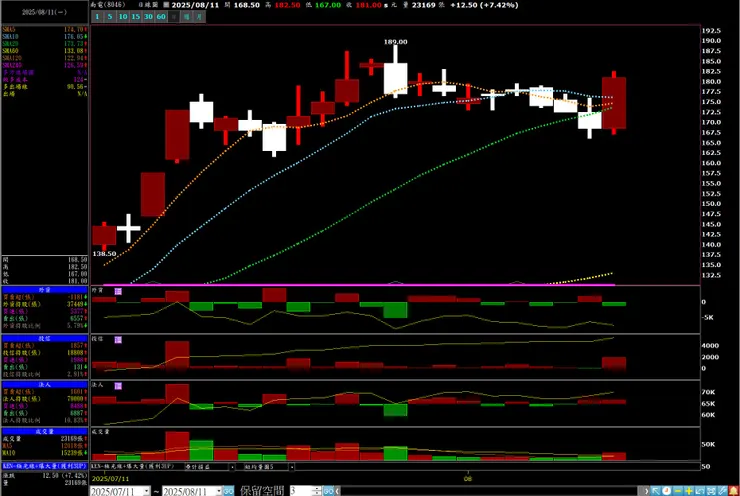This screenshot has width=740, height=496.
Task: Click the small icon before 2025/08/11 in header
Action: 166,5
